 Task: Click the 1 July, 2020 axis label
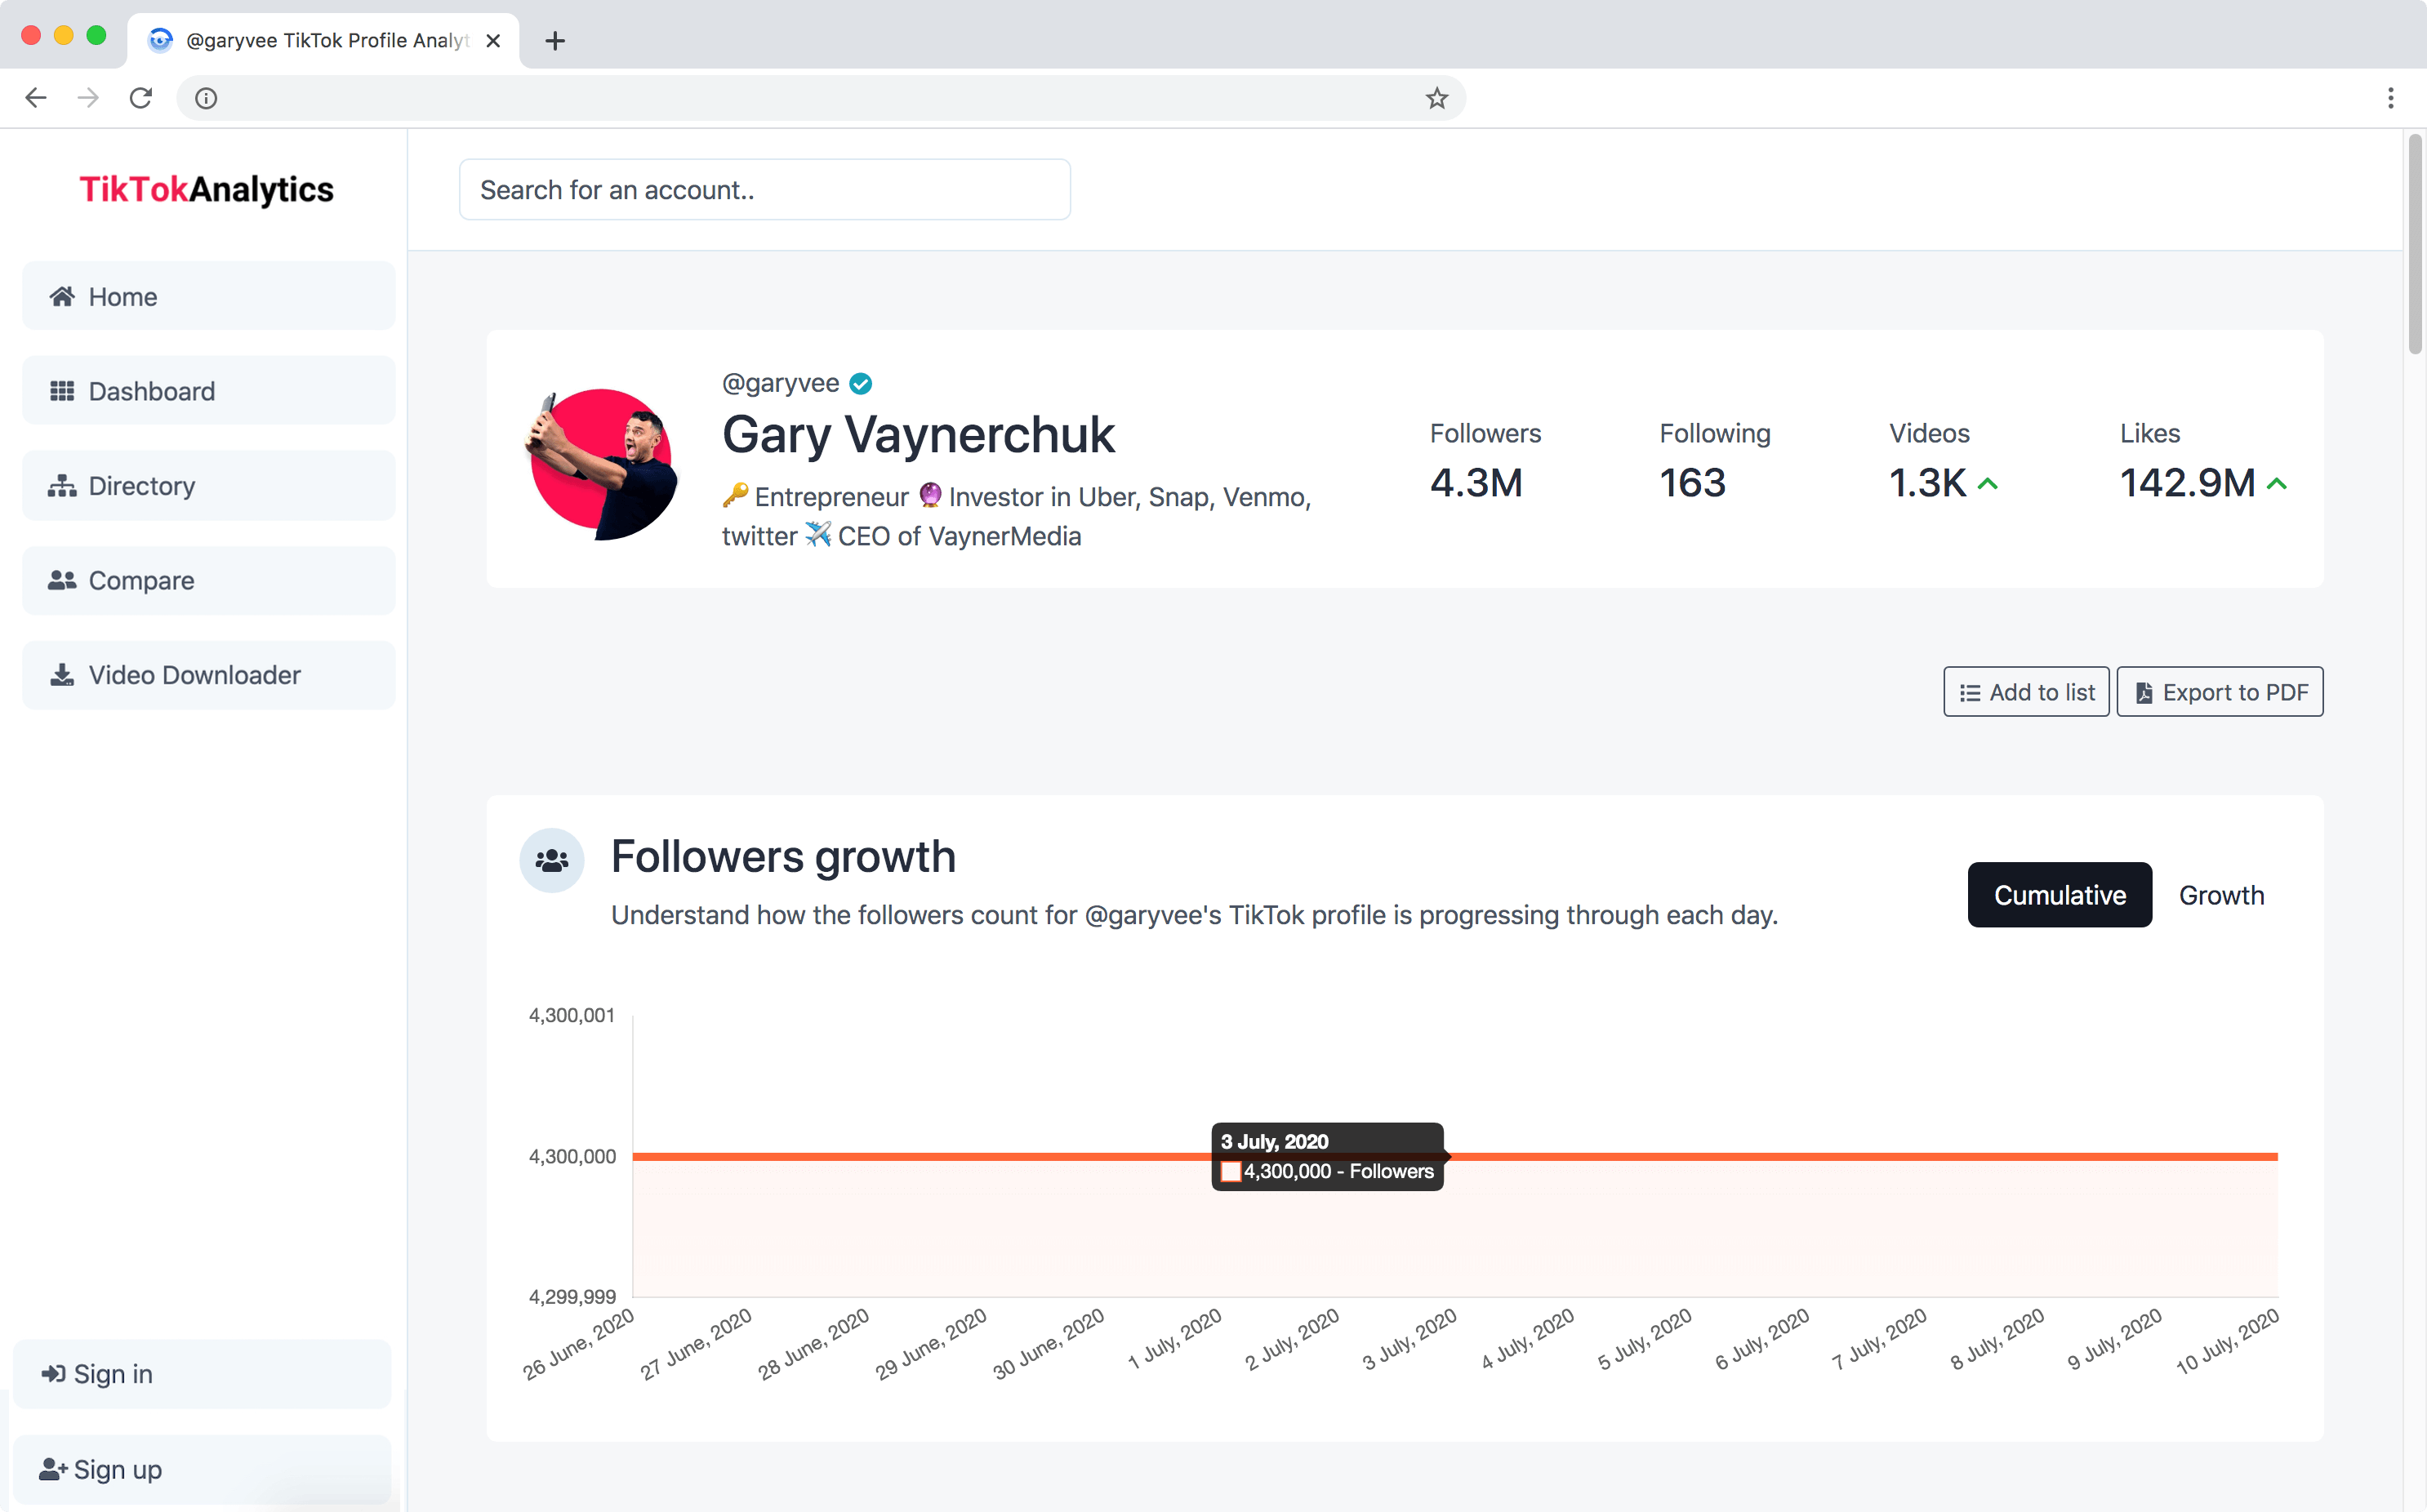(1174, 1339)
